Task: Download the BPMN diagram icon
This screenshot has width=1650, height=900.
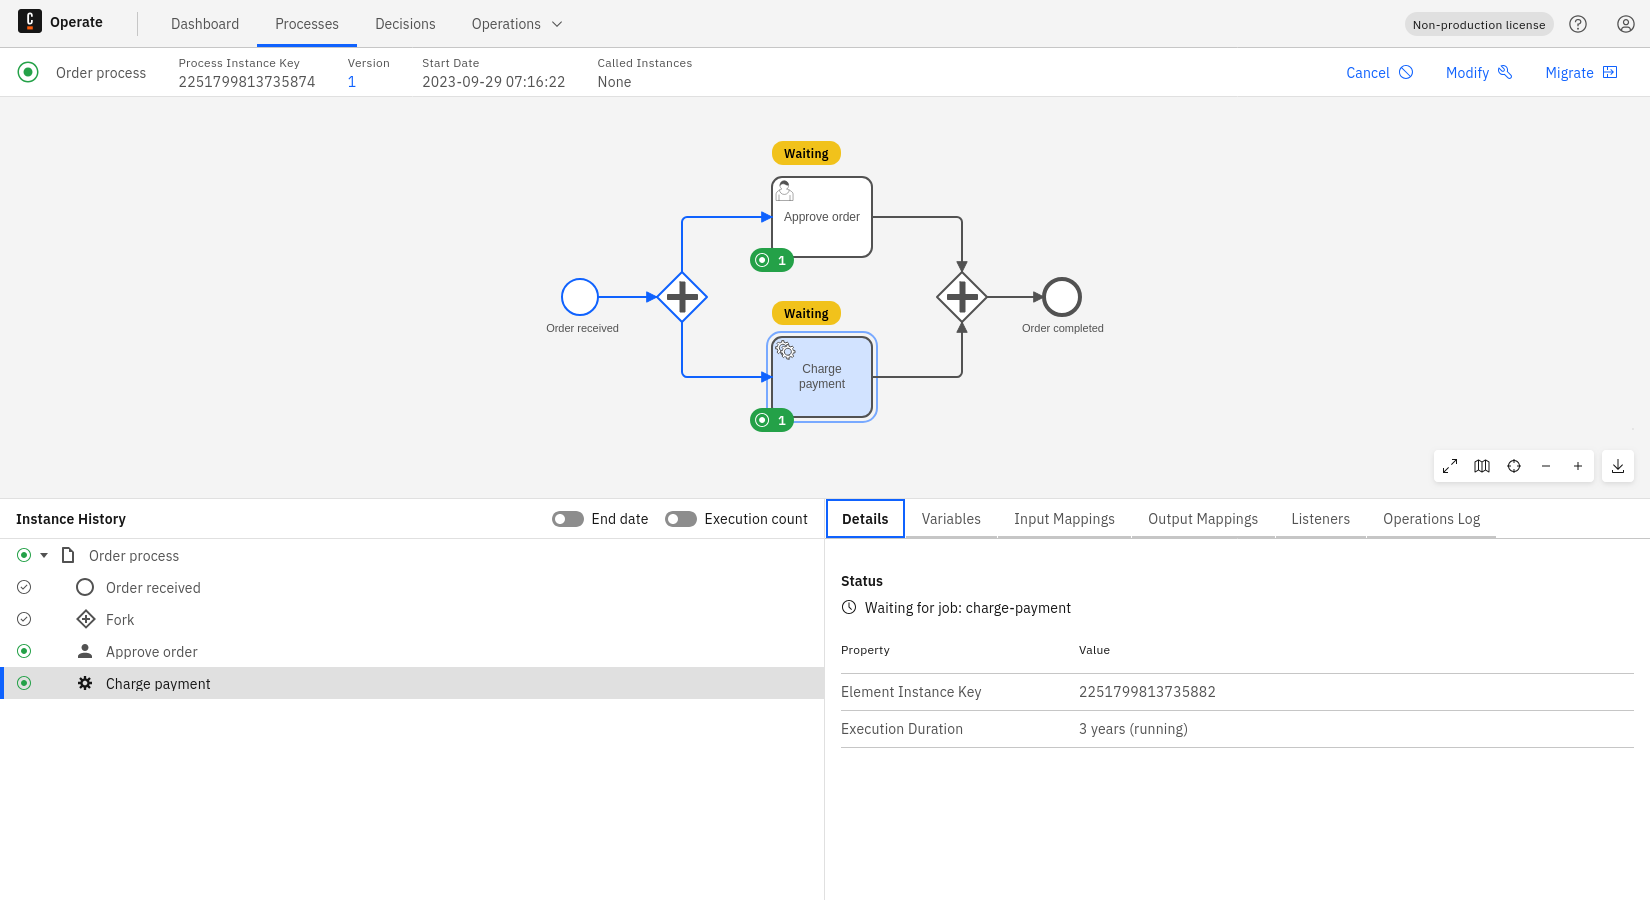Action: pos(1618,466)
